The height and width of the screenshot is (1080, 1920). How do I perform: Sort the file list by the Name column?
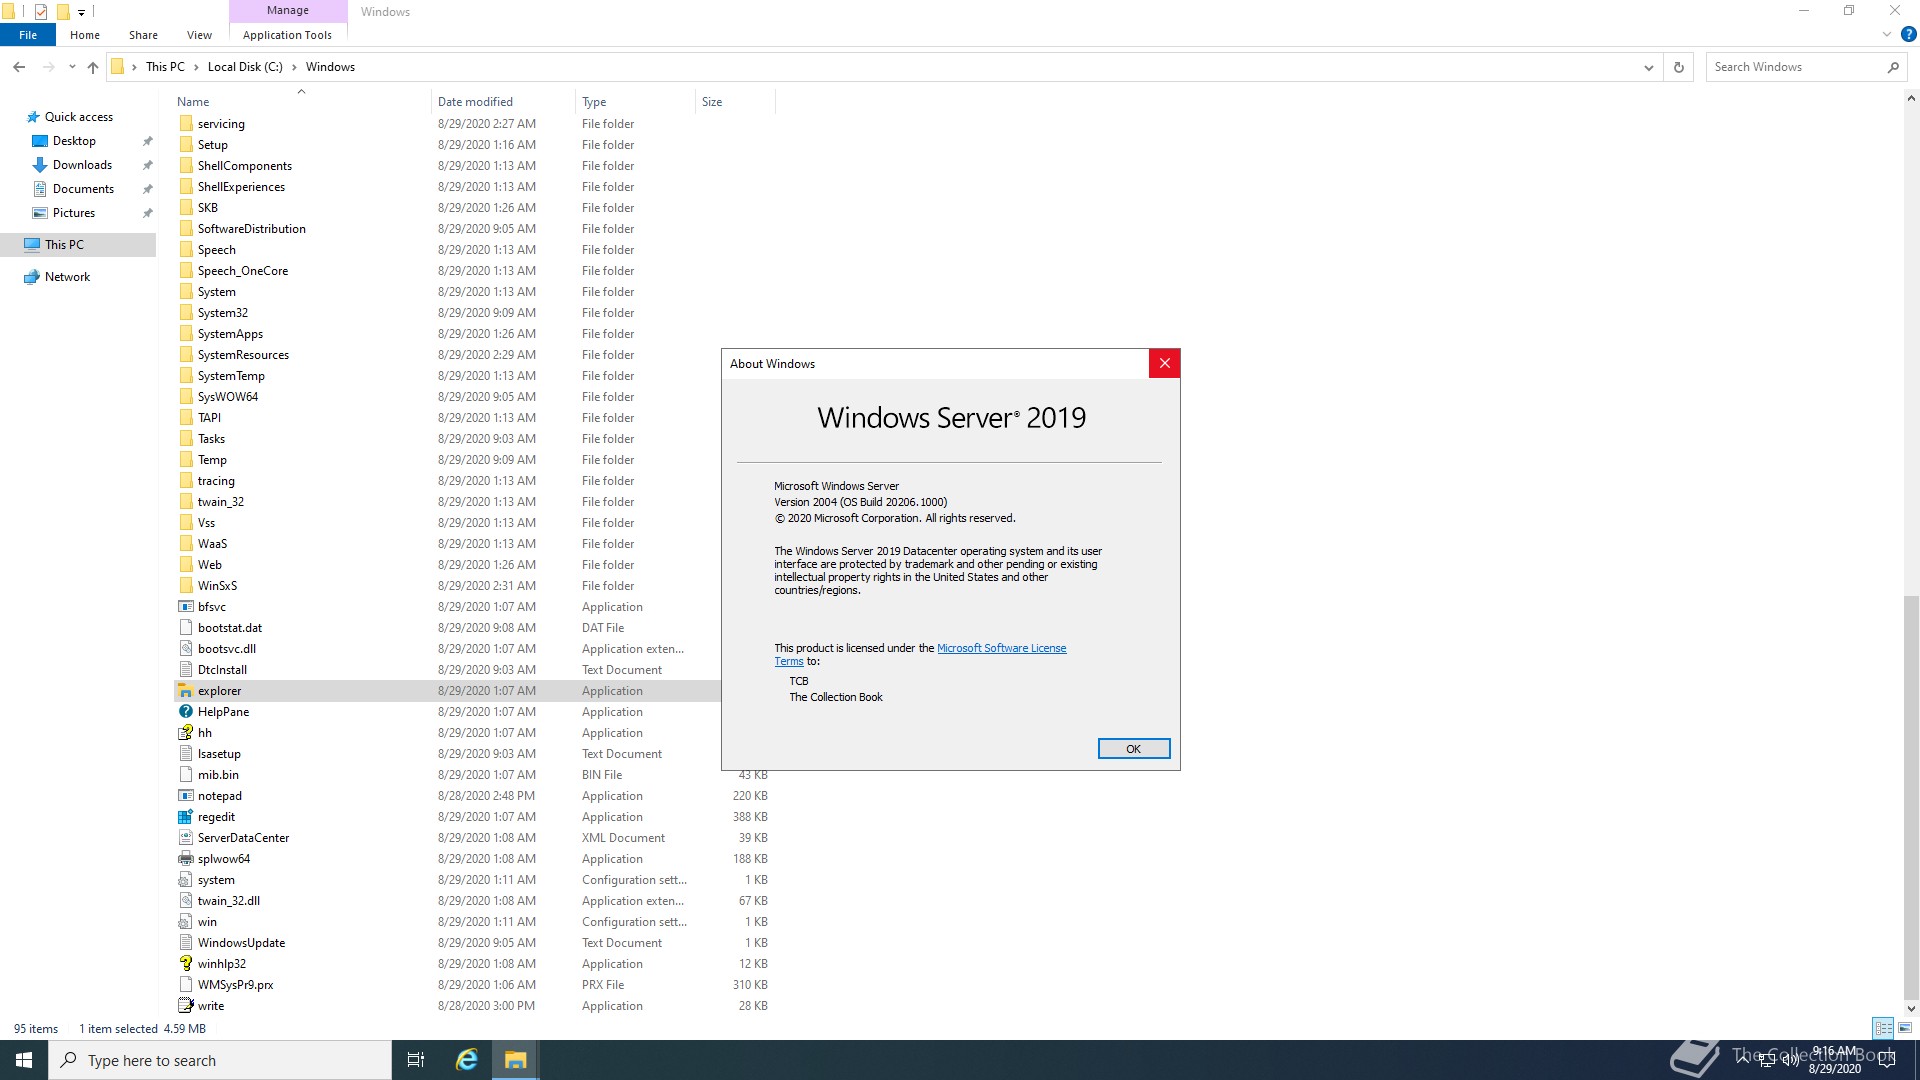click(x=193, y=102)
